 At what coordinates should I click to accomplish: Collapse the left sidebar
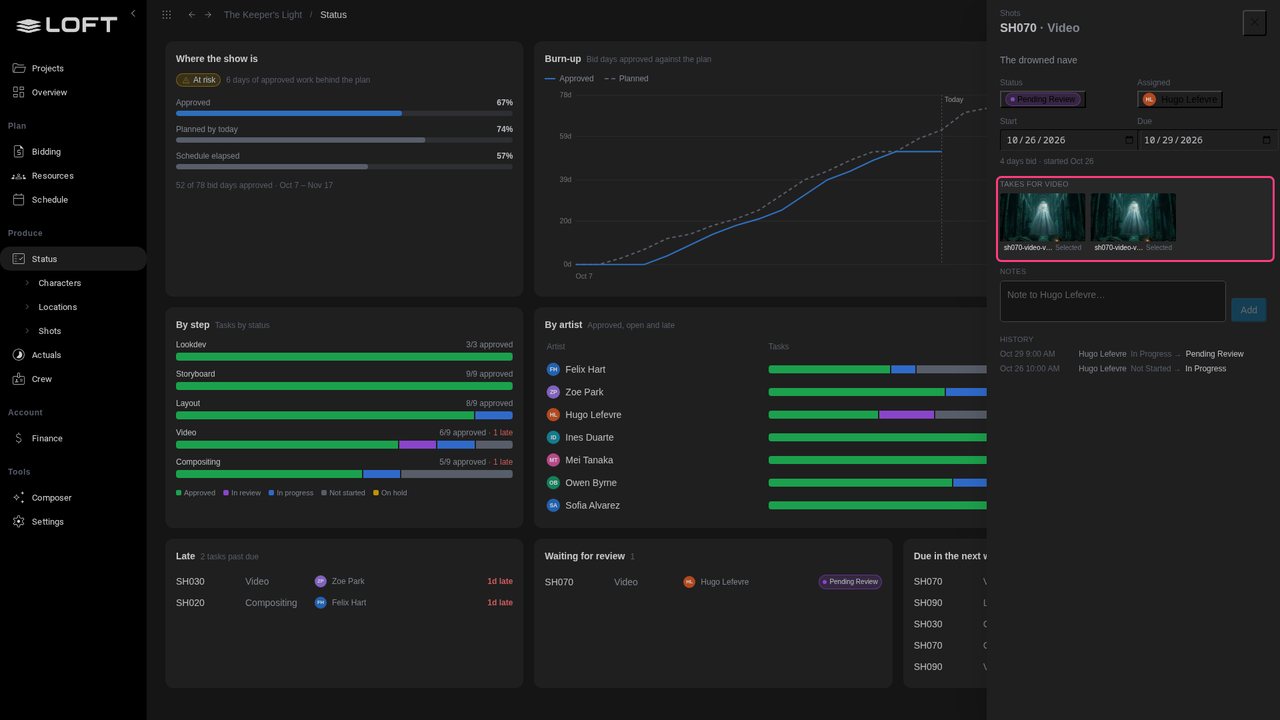(x=133, y=14)
